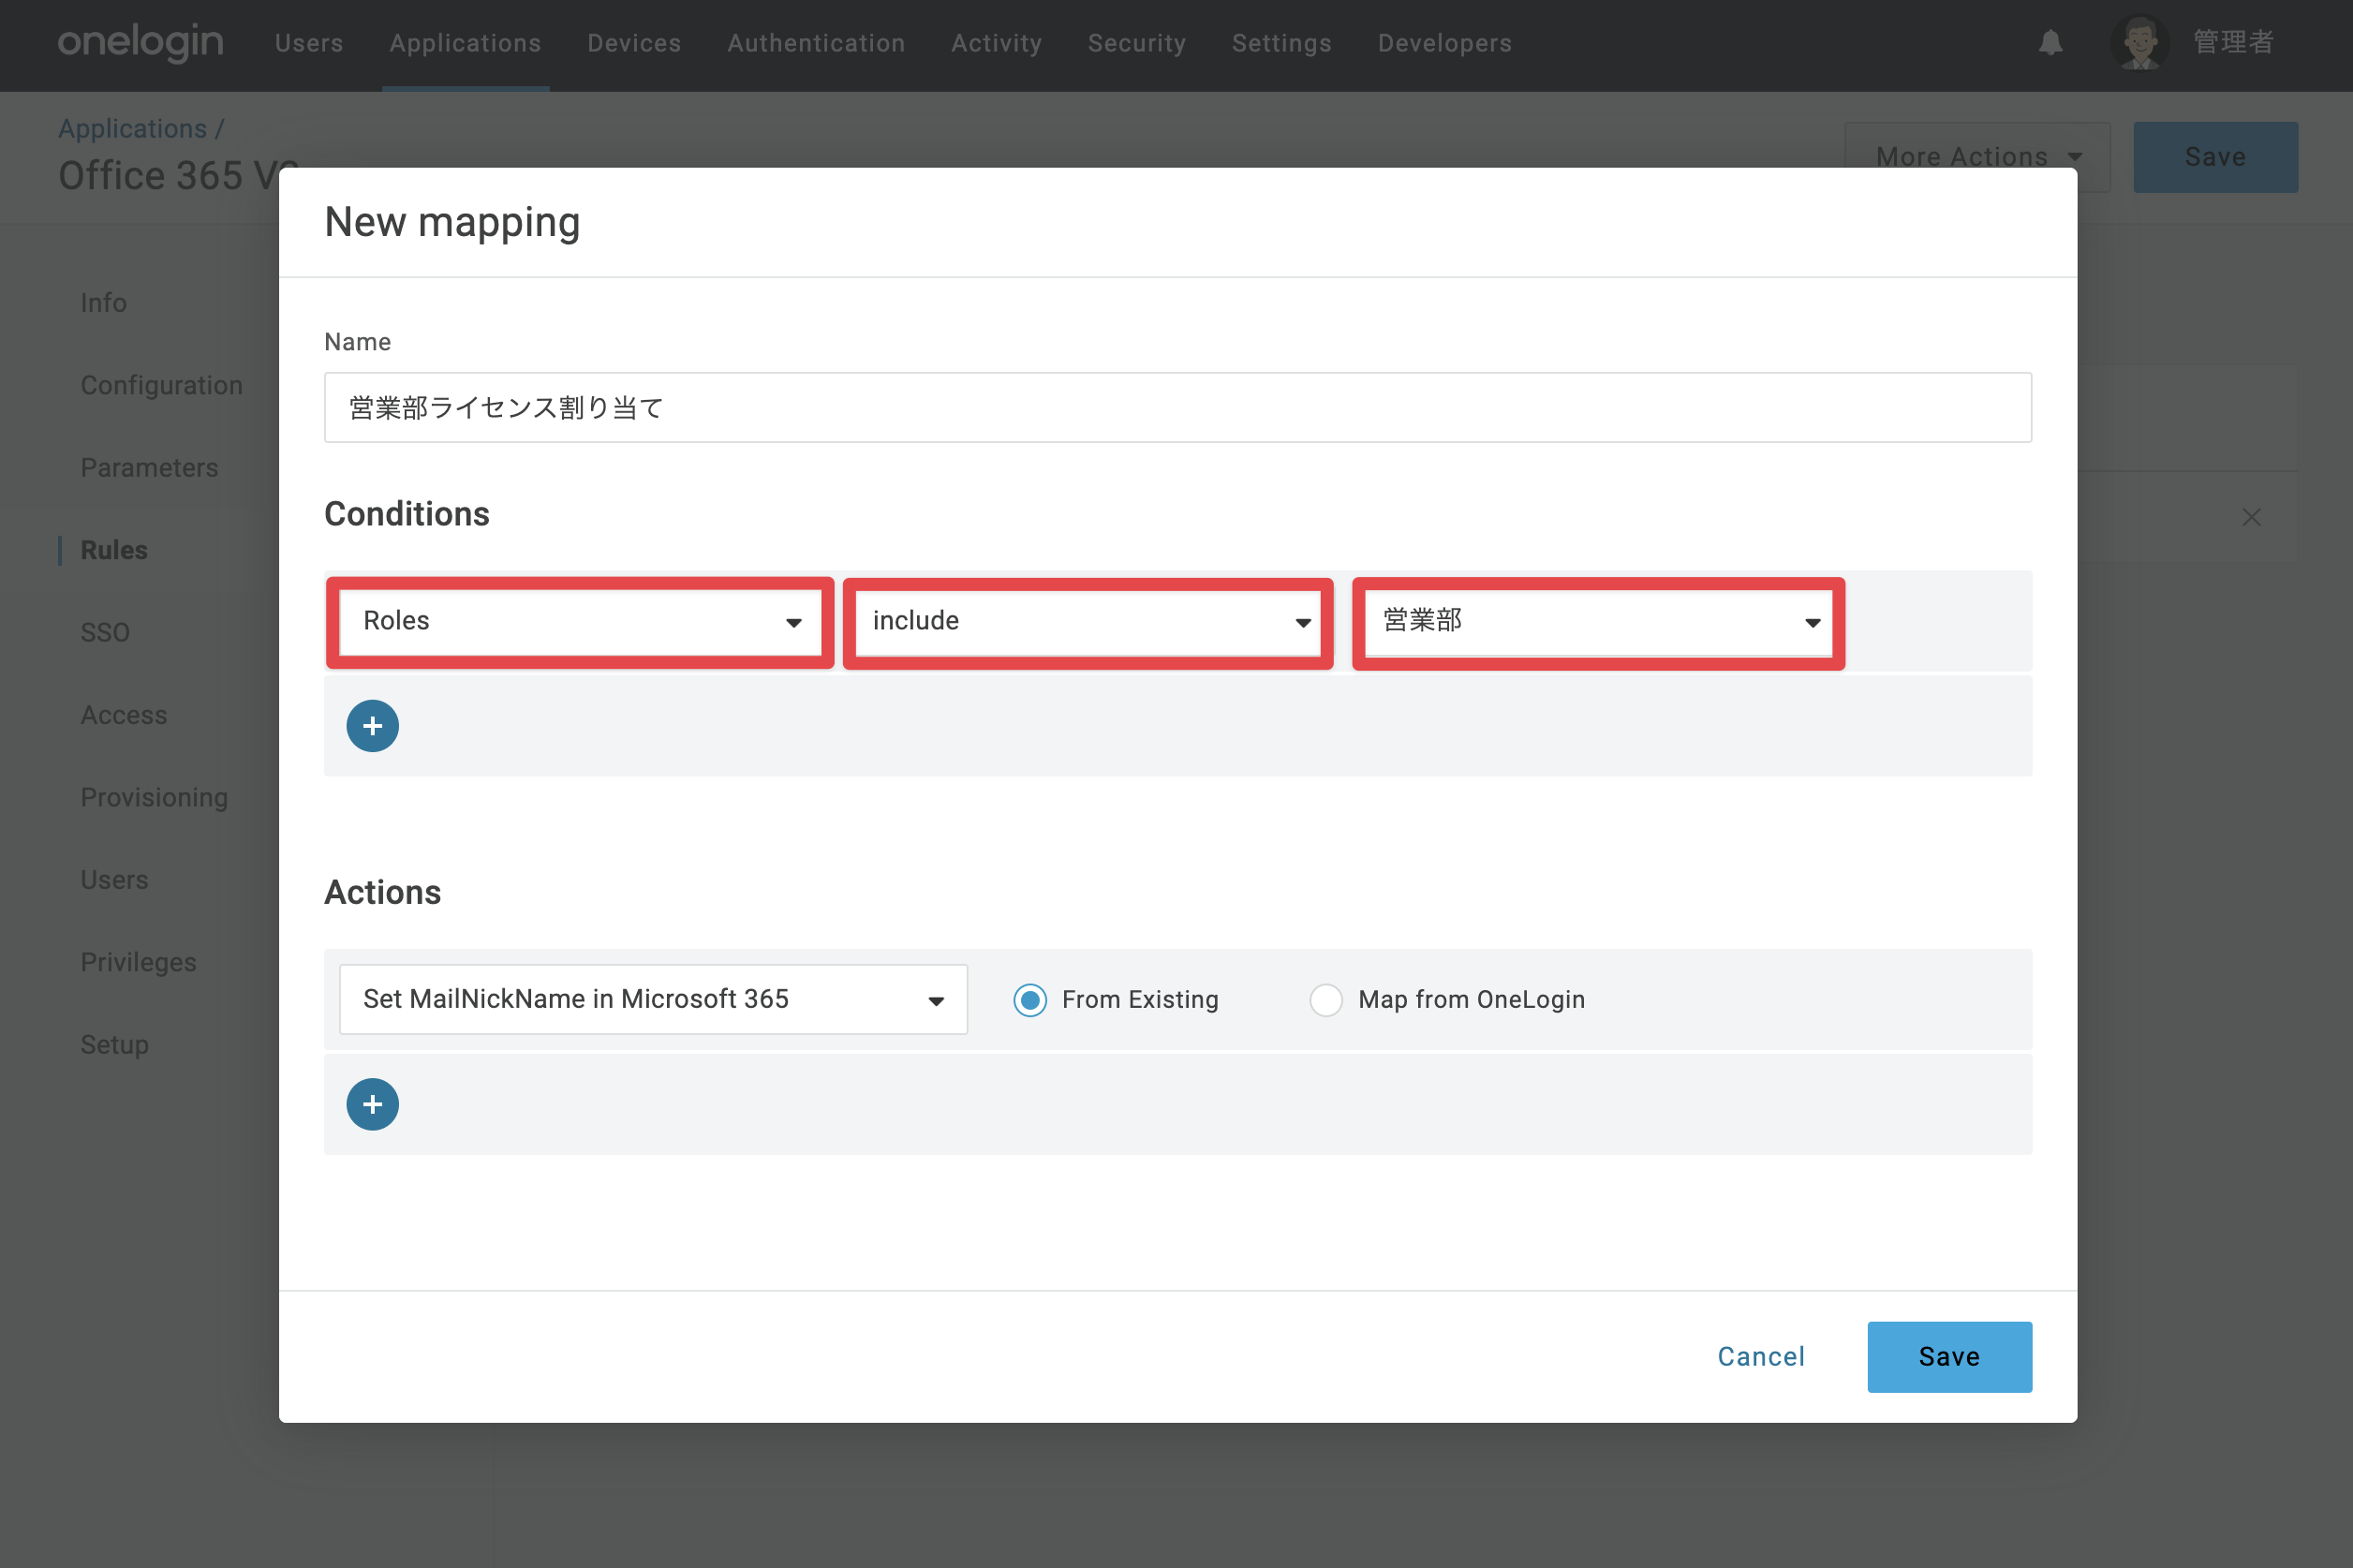Screen dimensions: 2353x1568
Task: Save the new mapping in the dialog
Action: tap(1949, 1357)
